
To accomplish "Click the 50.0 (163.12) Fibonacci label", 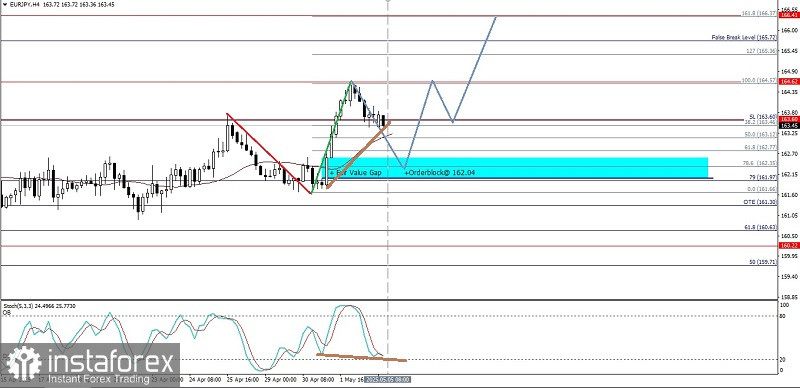I will click(x=761, y=134).
